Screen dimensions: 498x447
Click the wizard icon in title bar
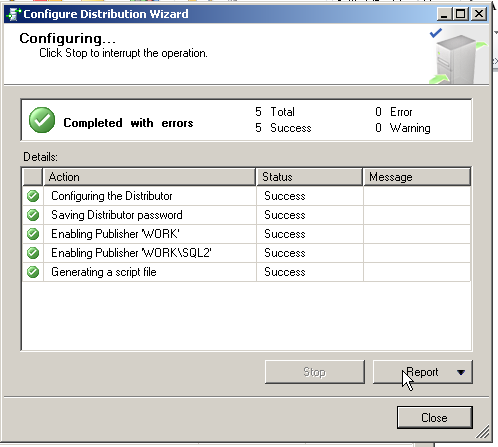point(14,14)
